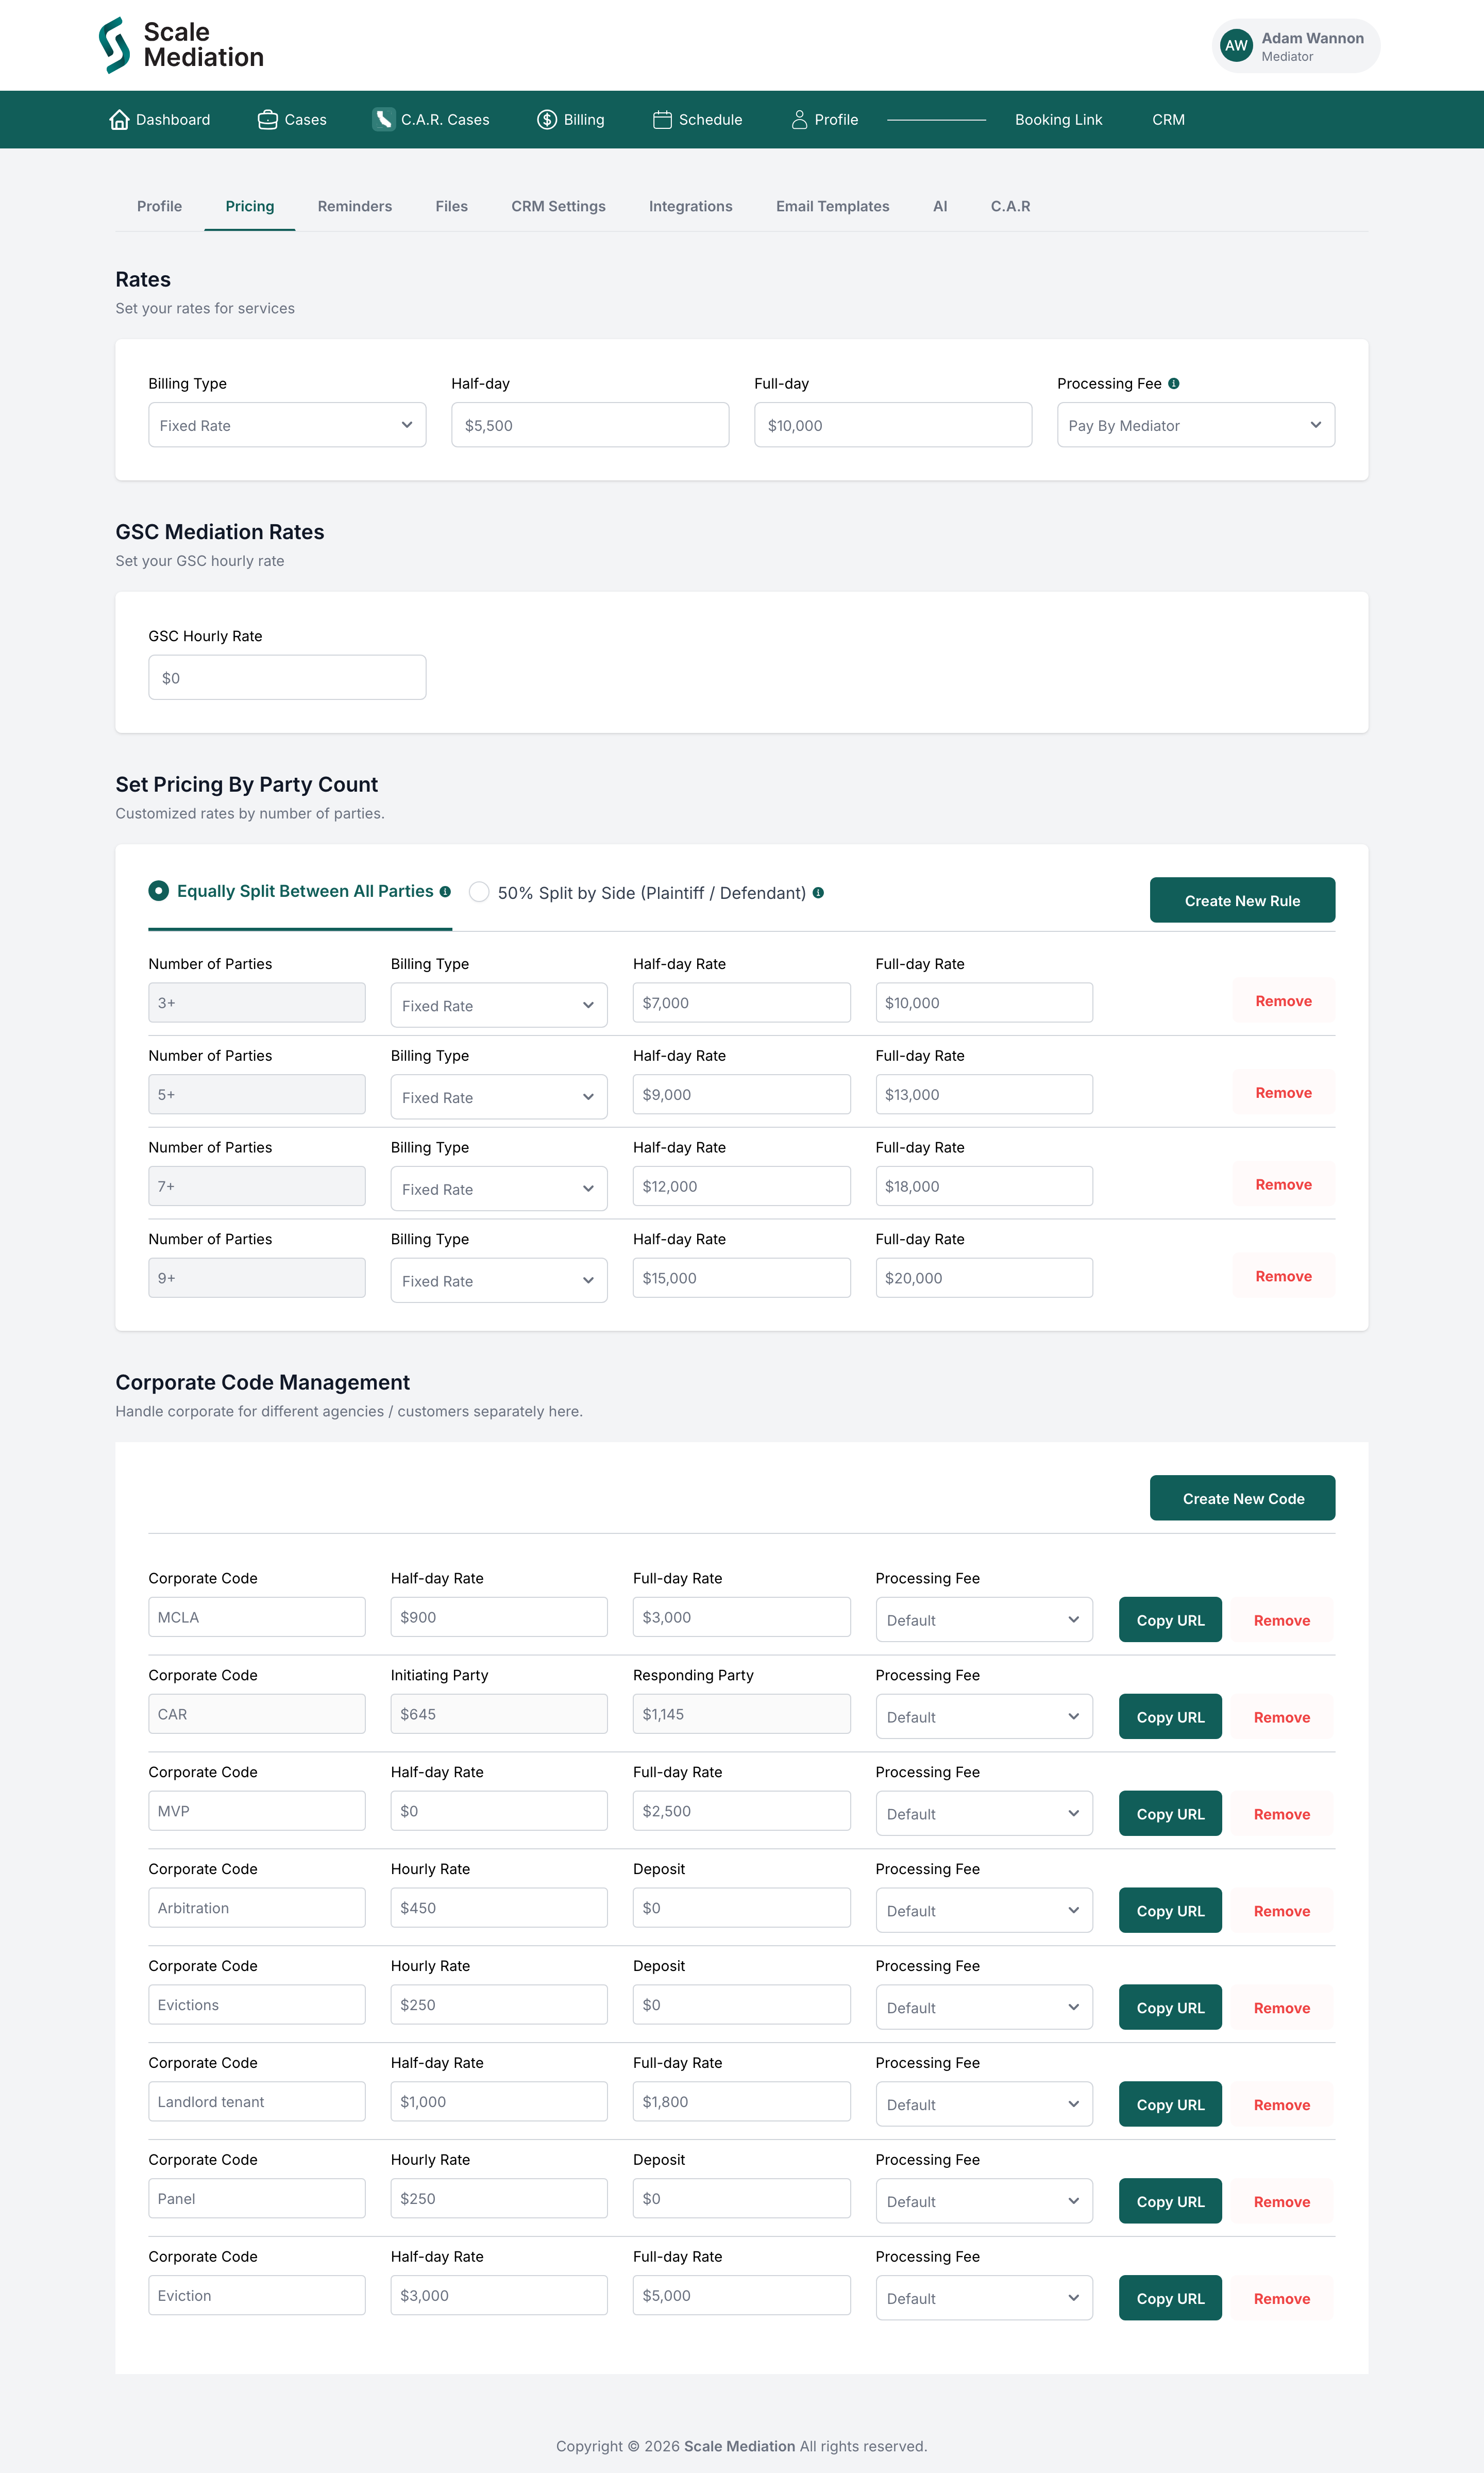Click Adam Wannon user name
Viewport: 1484px width, 2473px height.
click(1312, 38)
